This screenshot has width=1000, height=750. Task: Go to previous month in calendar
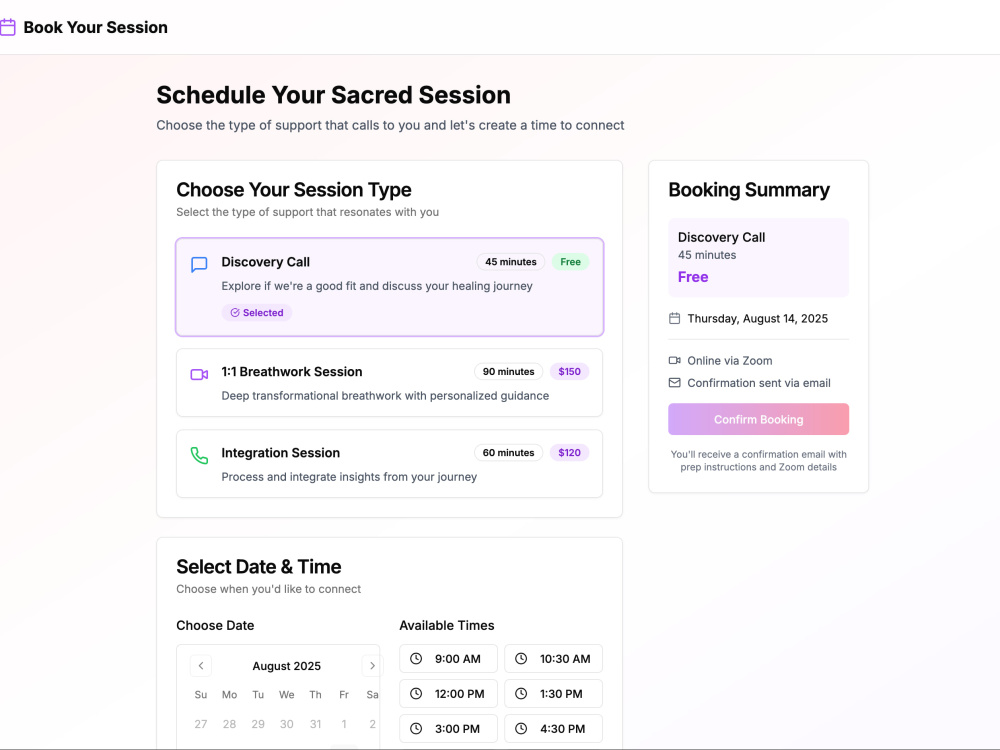pos(201,666)
